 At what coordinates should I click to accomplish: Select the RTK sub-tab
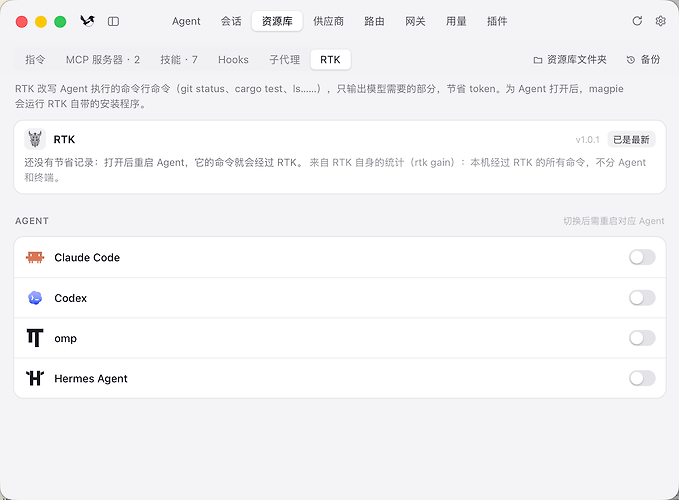tap(330, 60)
